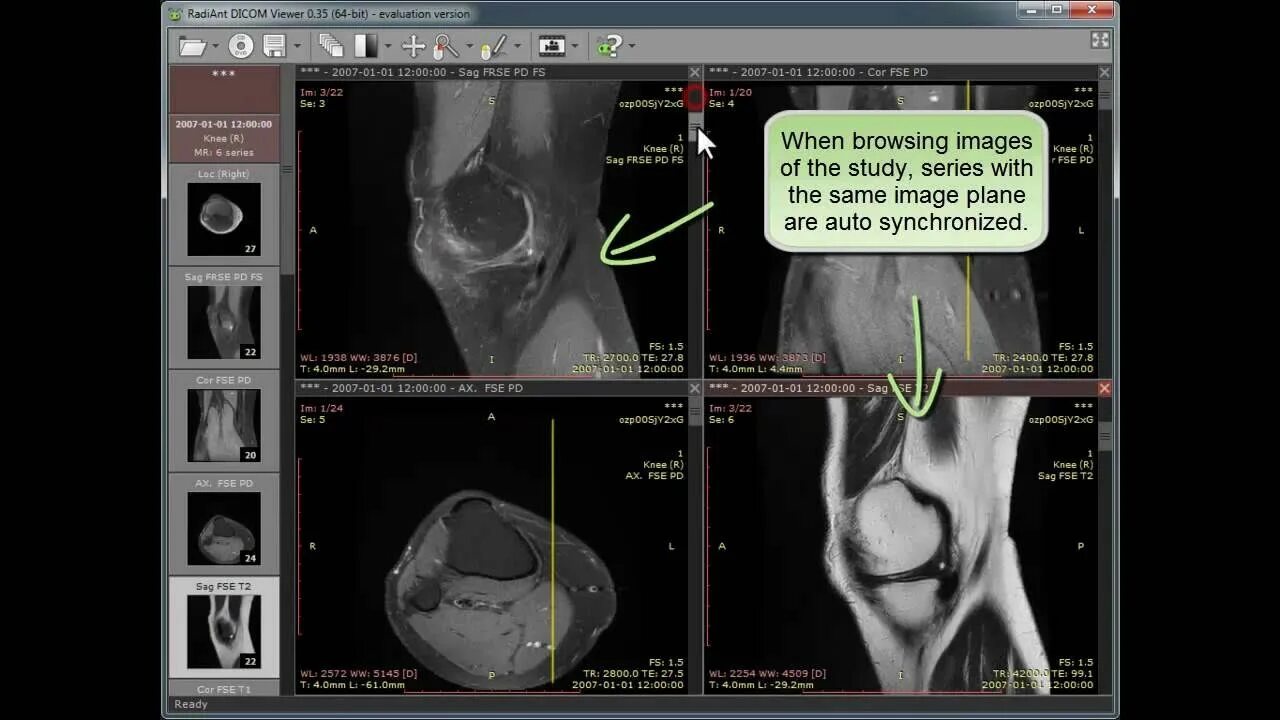The width and height of the screenshot is (1280, 720).
Task: Select the Cor FSE PD series thumbnail
Action: [224, 421]
